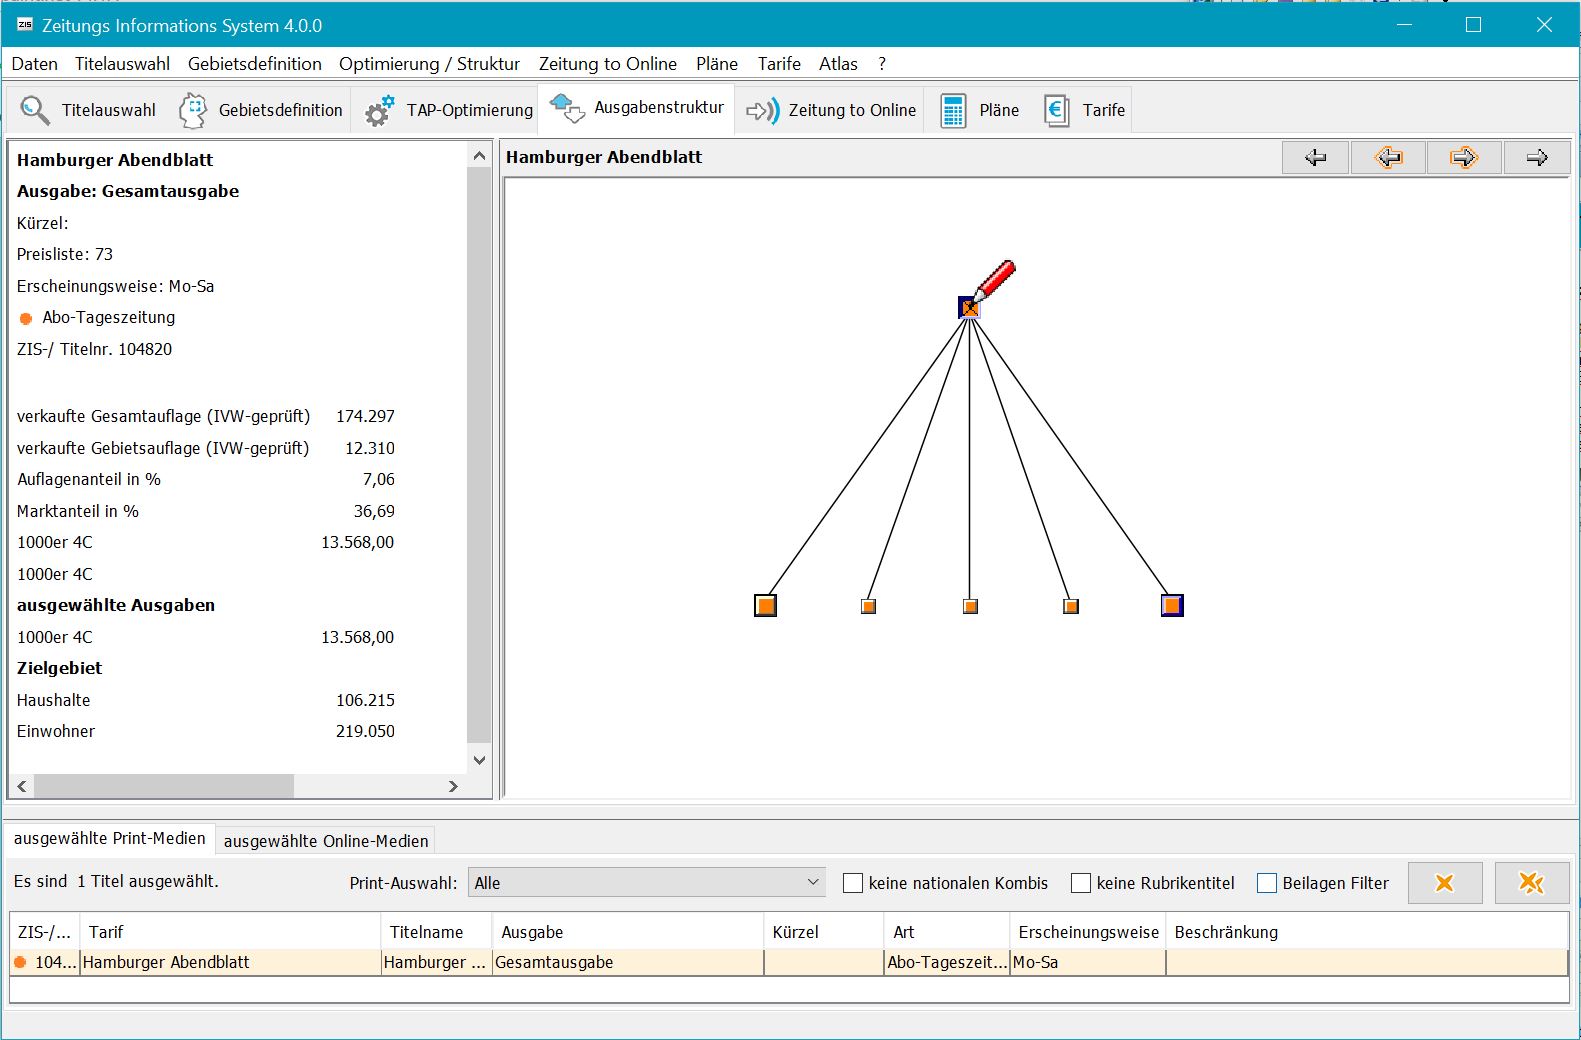Click the Abo-Tageszeit... cell in the table

pyautogui.click(x=947, y=962)
